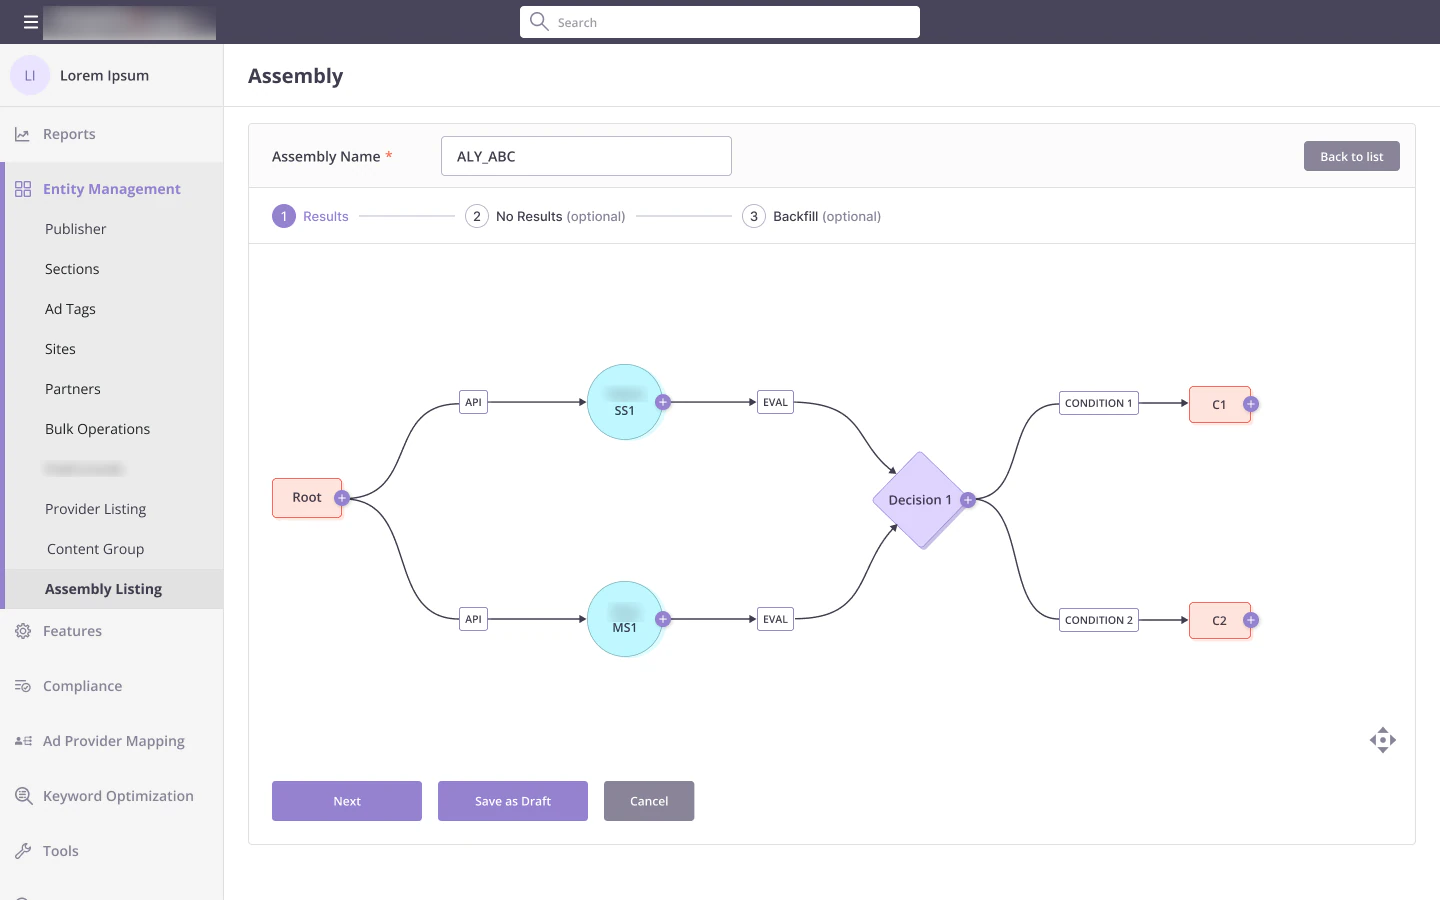Click the plus icon on Root node
This screenshot has width=1440, height=900.
[x=341, y=498]
